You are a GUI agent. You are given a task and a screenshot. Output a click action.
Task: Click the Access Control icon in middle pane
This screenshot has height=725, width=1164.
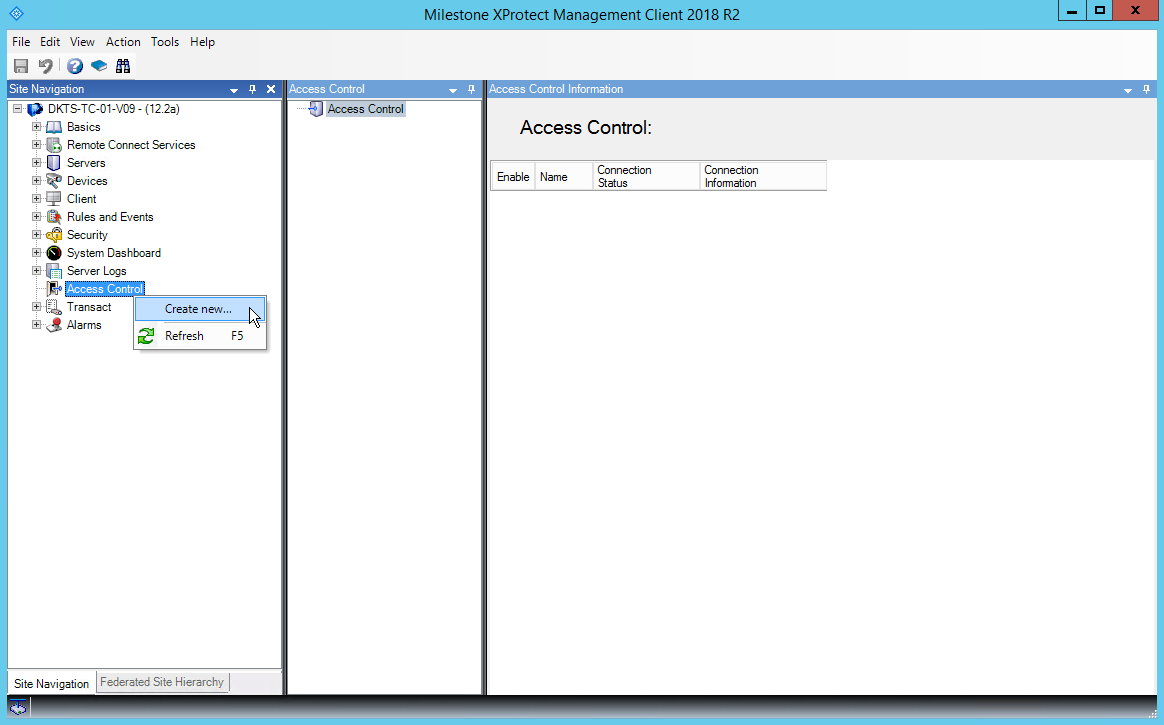316,109
